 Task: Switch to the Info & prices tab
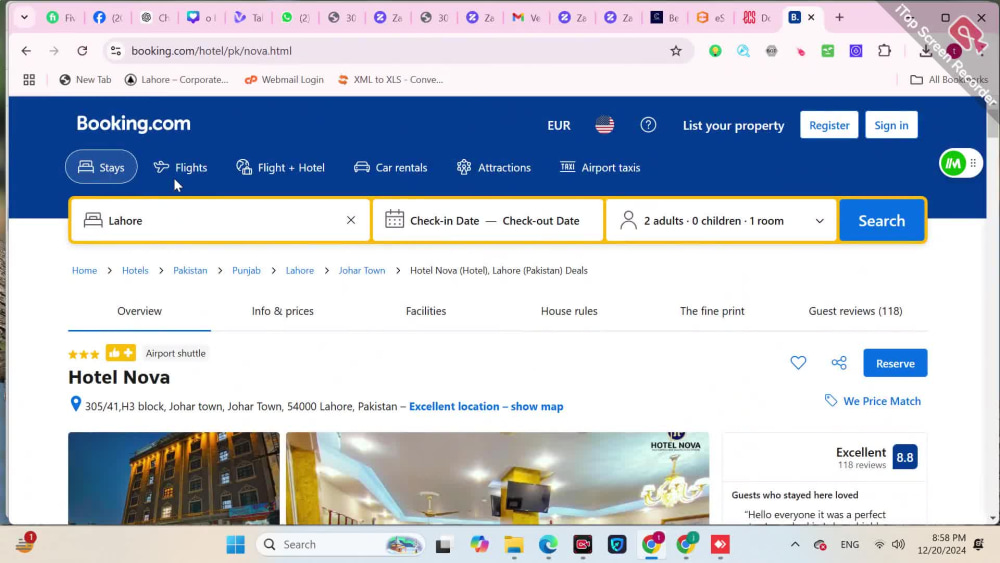(x=283, y=311)
